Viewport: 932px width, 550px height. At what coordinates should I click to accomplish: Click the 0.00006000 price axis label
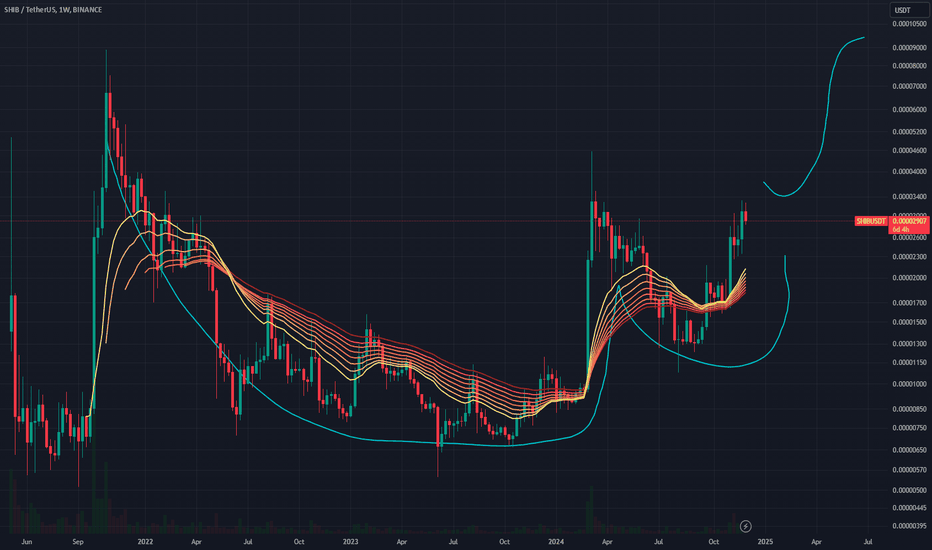point(909,109)
